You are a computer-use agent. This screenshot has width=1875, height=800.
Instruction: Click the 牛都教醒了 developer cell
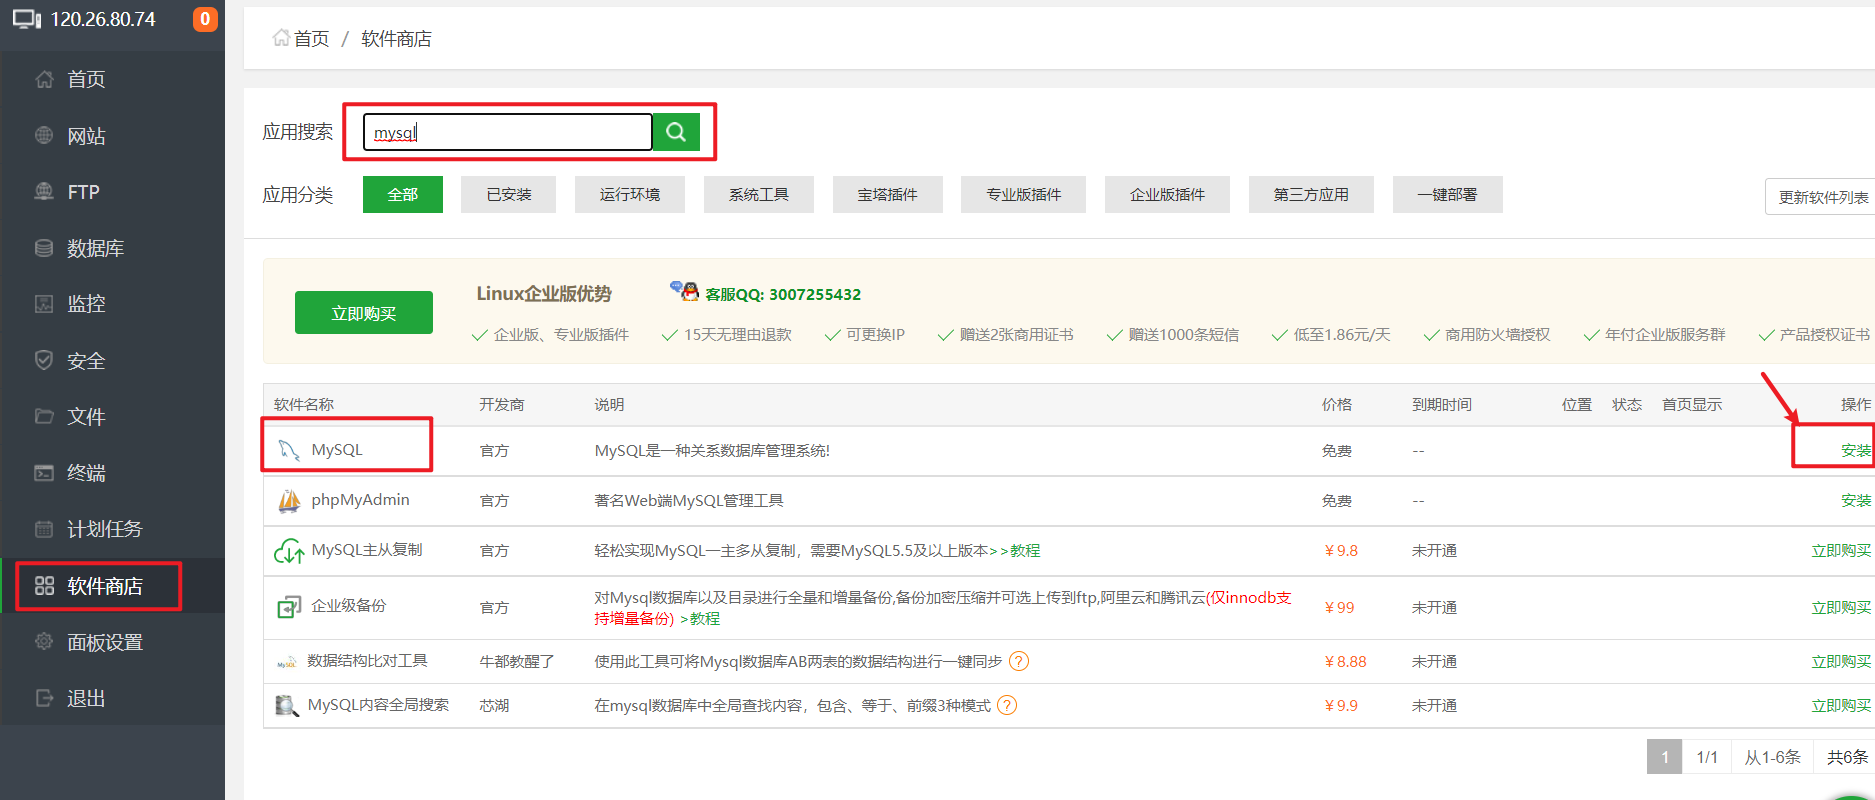coord(517,662)
